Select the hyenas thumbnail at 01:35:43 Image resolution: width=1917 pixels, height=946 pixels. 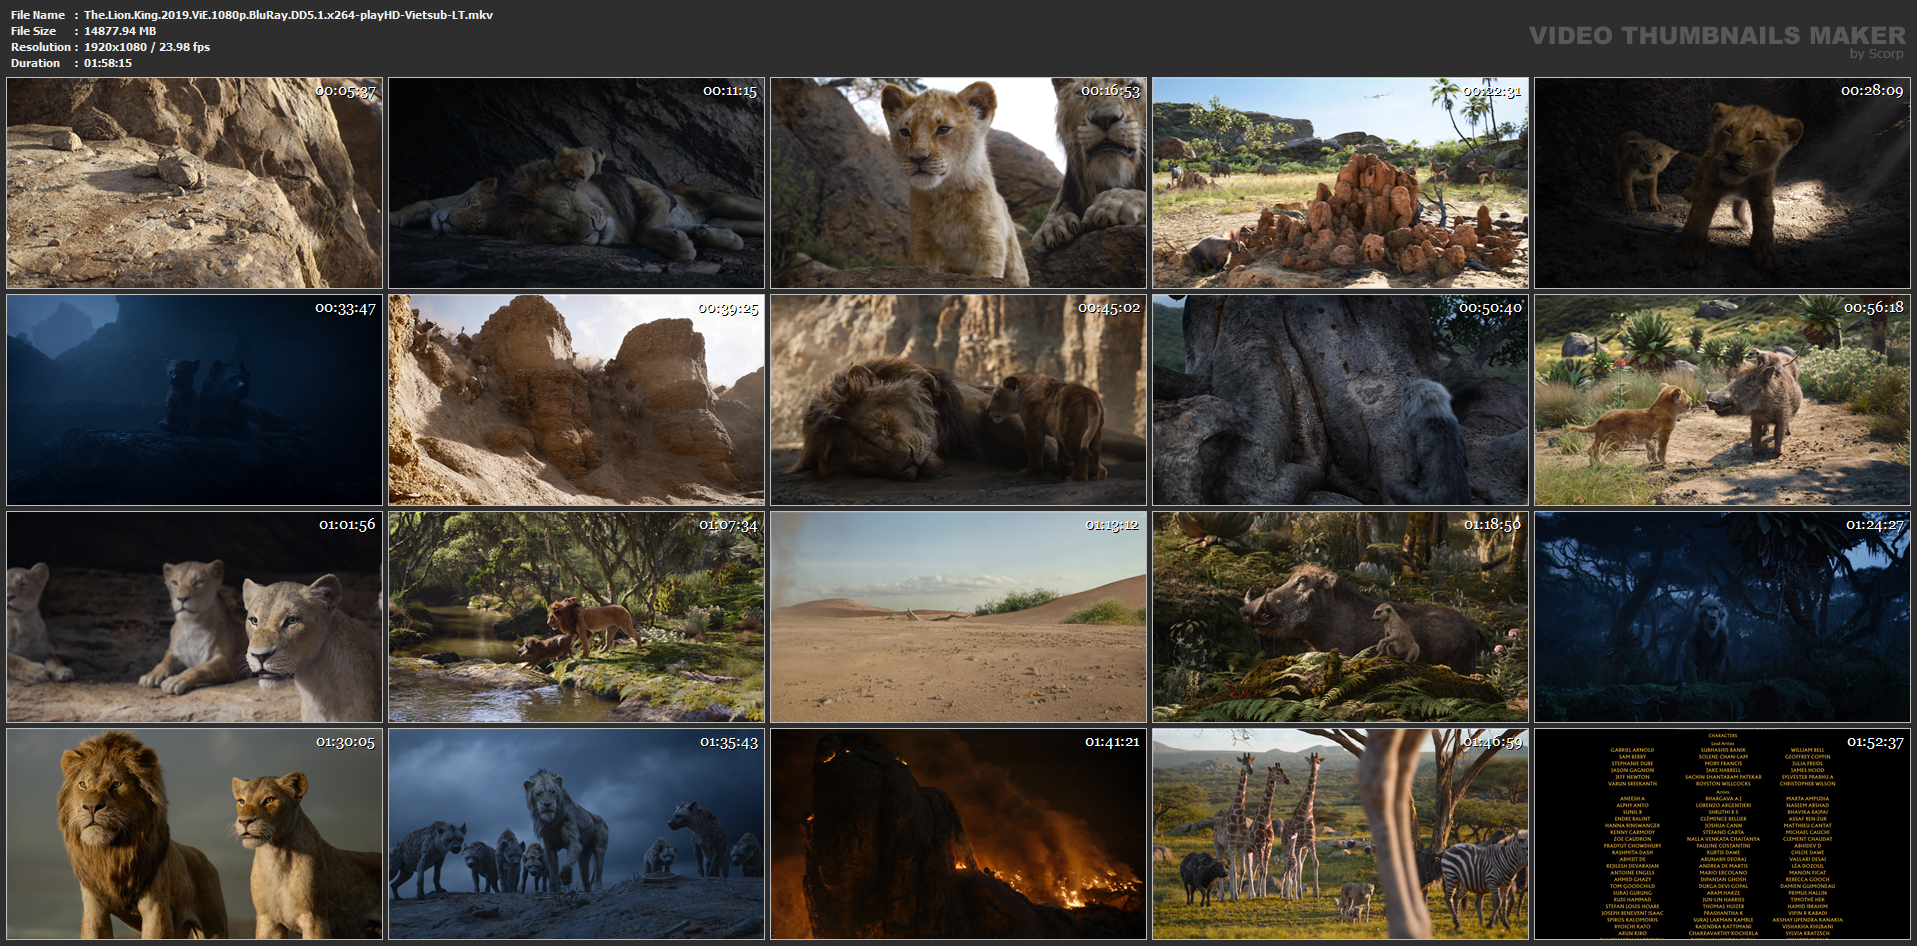576,834
